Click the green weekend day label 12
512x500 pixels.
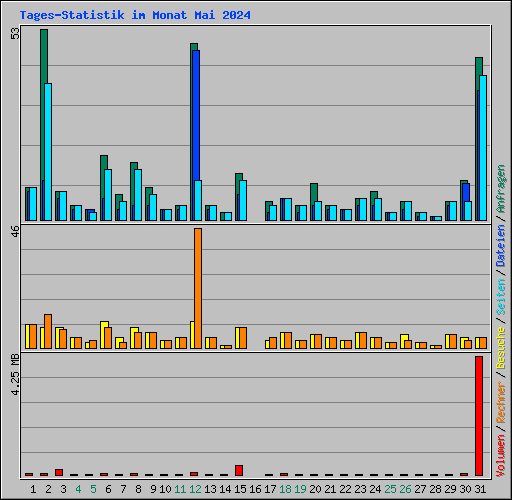pos(195,489)
